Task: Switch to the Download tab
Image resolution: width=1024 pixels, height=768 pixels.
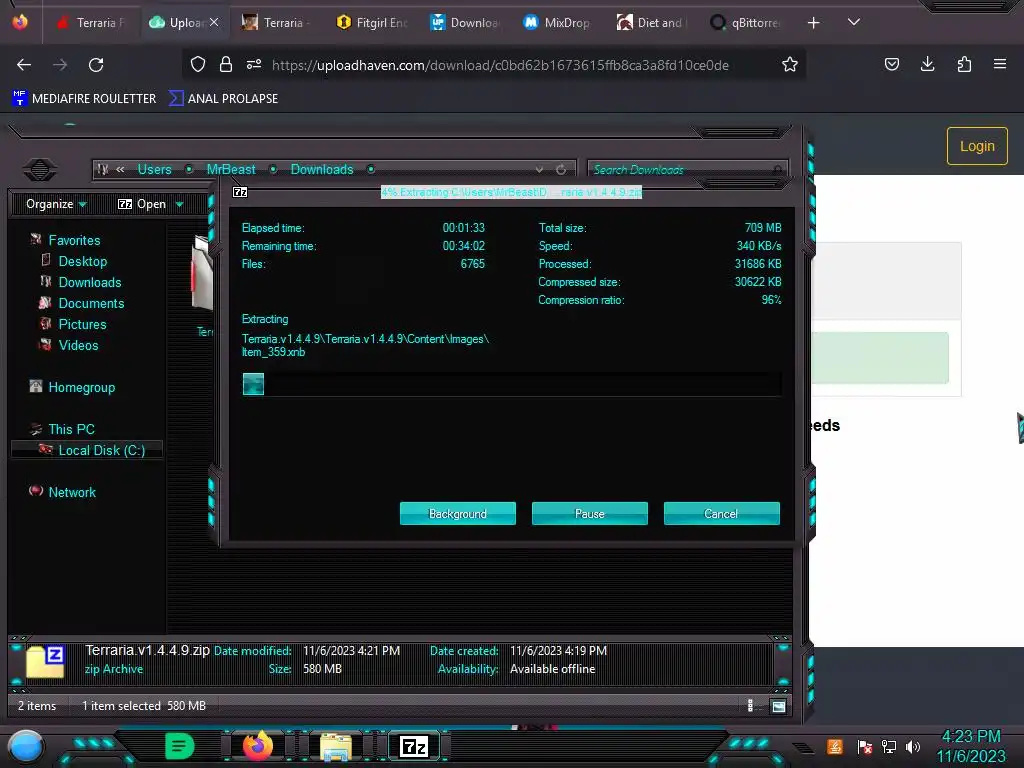Action: tap(465, 23)
